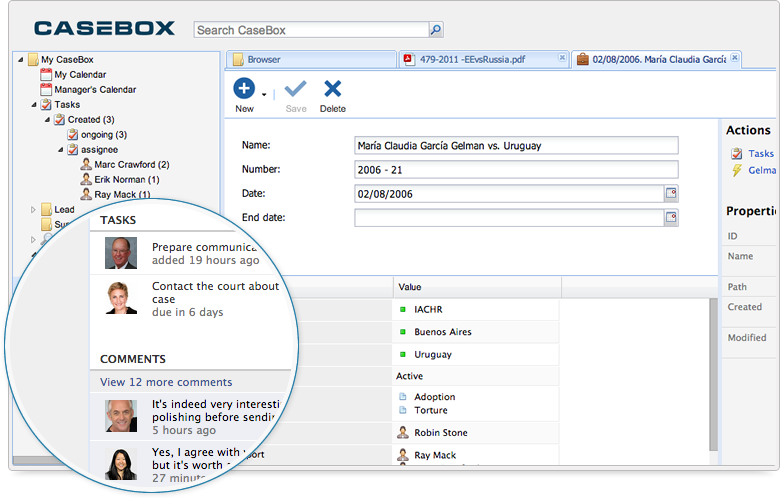Viewport: 780px width, 500px height.
Task: Open the Date calendar picker icon
Action: tap(671, 194)
